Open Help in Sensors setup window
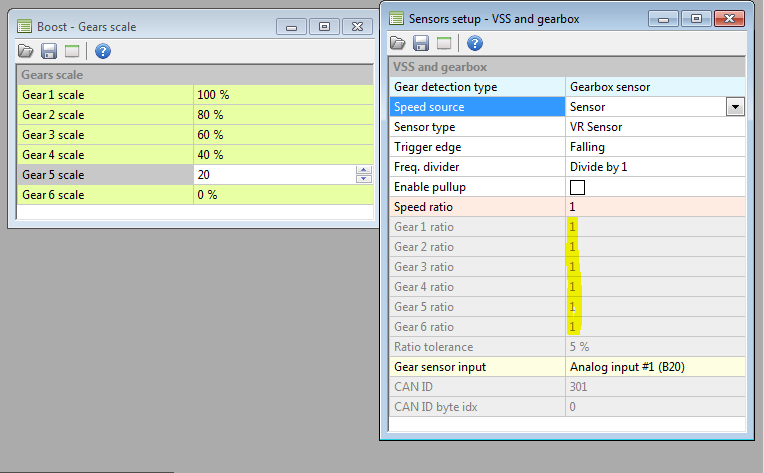Screen dimensions: 764x473 coord(475,43)
